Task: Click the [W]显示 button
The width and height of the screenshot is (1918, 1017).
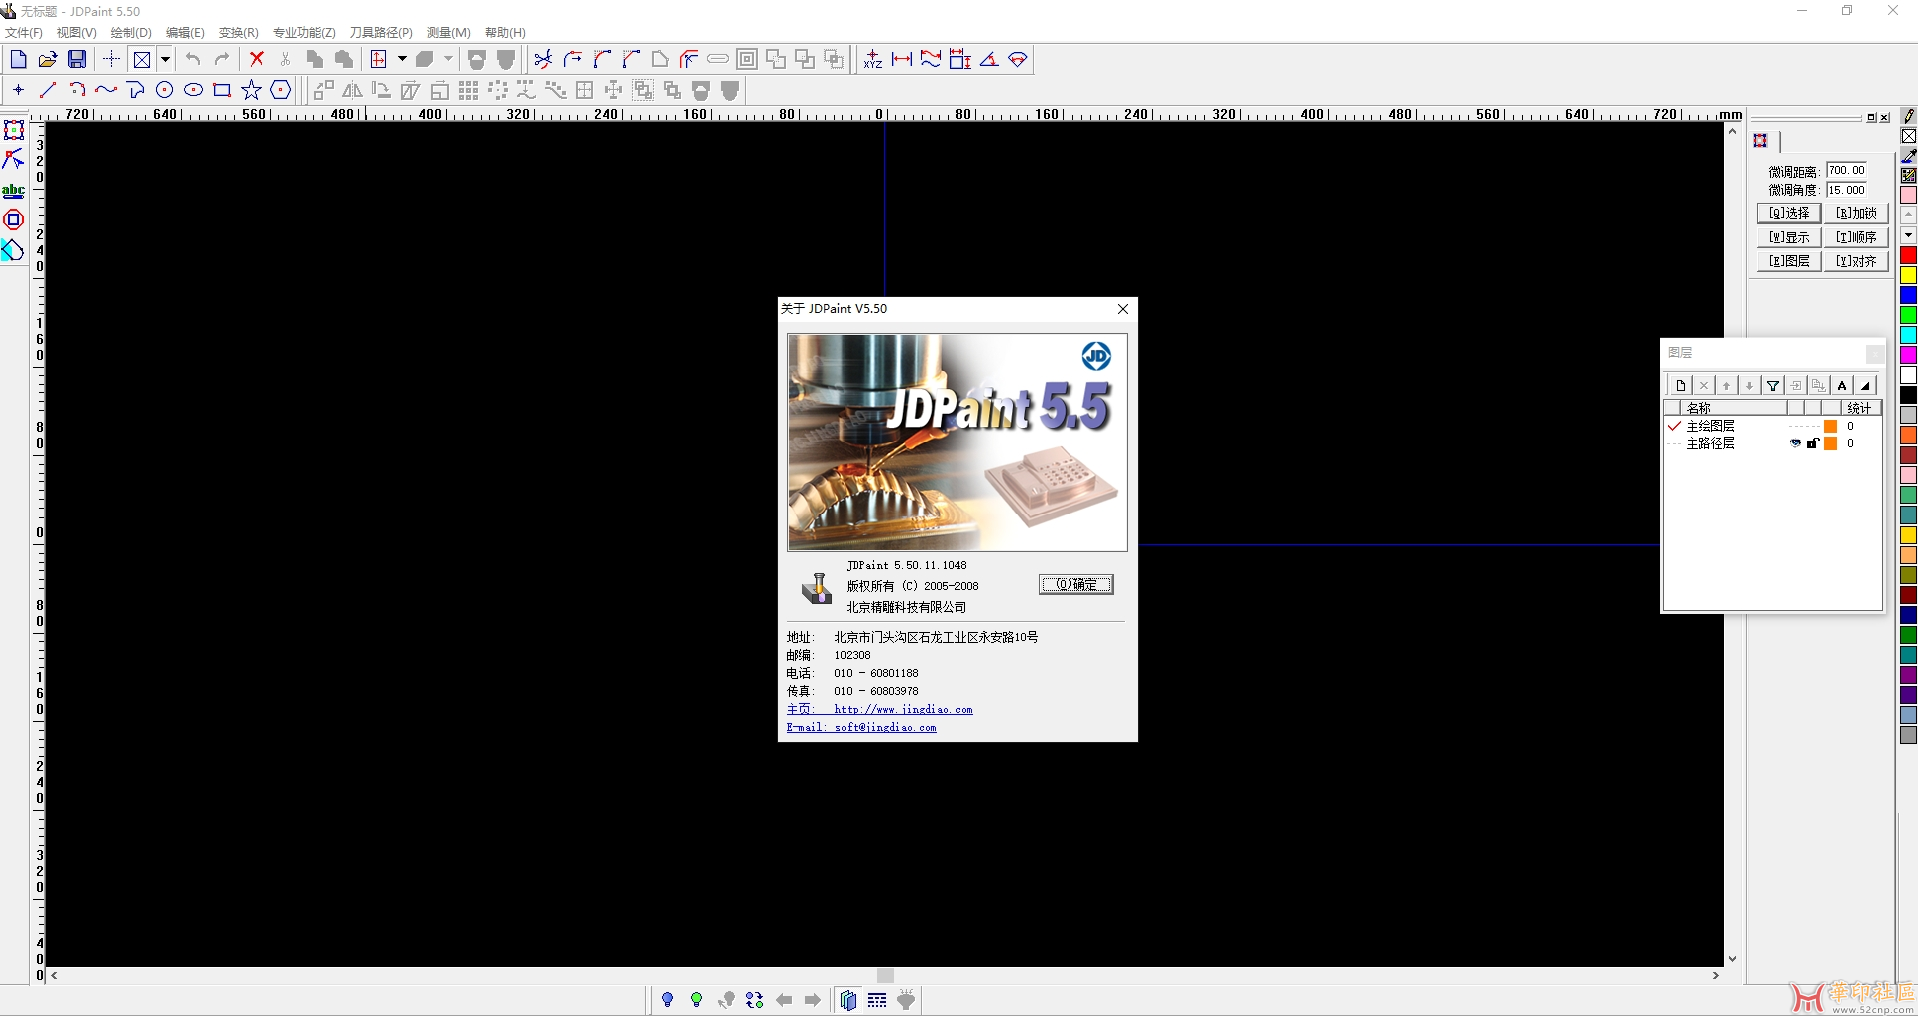Action: tap(1789, 237)
